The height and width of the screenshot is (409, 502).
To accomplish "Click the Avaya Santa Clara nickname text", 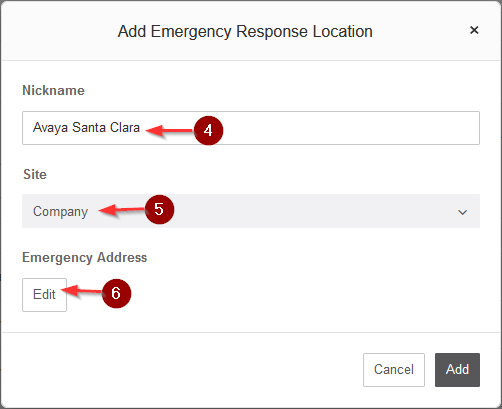I will pos(86,128).
